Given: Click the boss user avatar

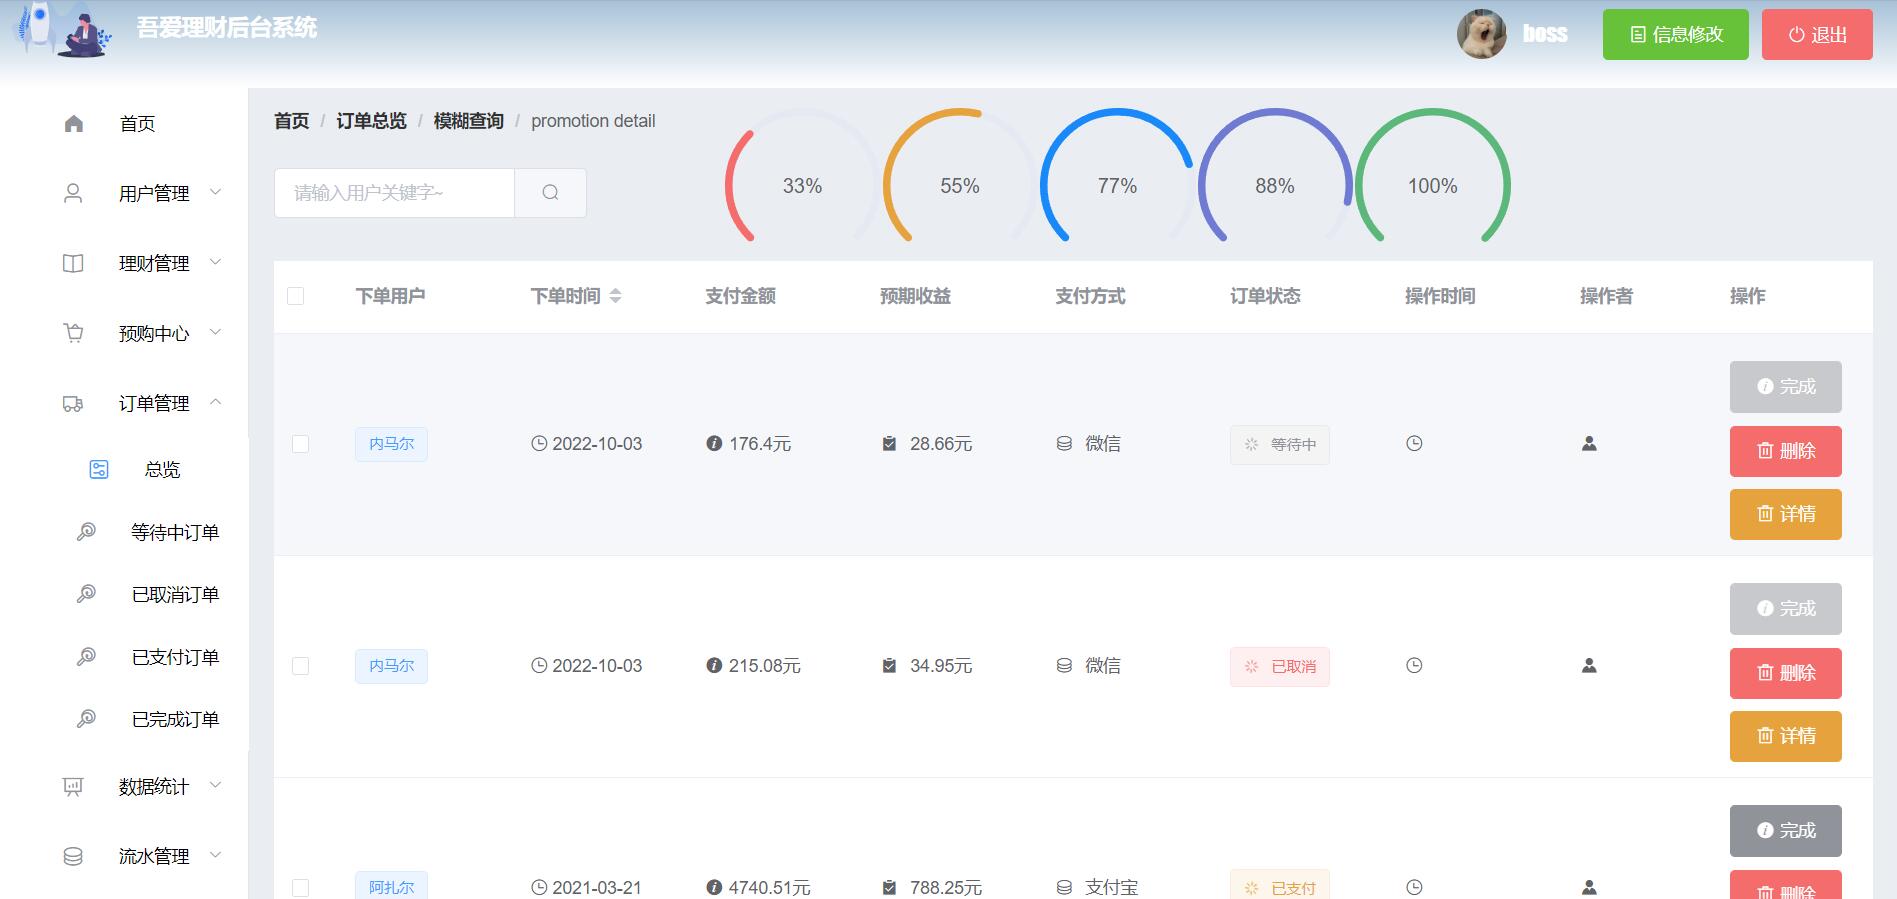Looking at the screenshot, I should [1482, 34].
